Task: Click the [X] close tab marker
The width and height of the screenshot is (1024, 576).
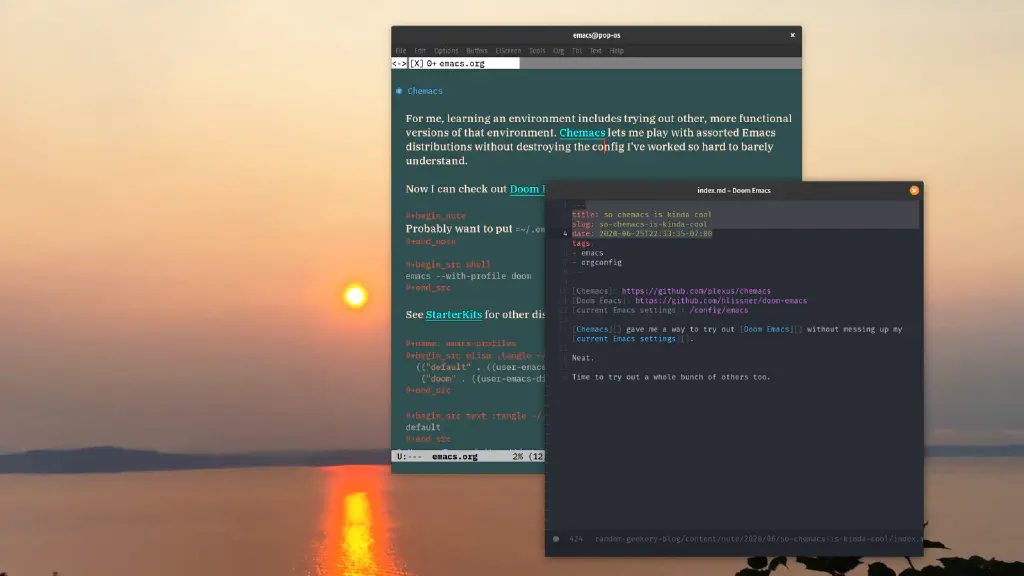Action: [x=416, y=63]
